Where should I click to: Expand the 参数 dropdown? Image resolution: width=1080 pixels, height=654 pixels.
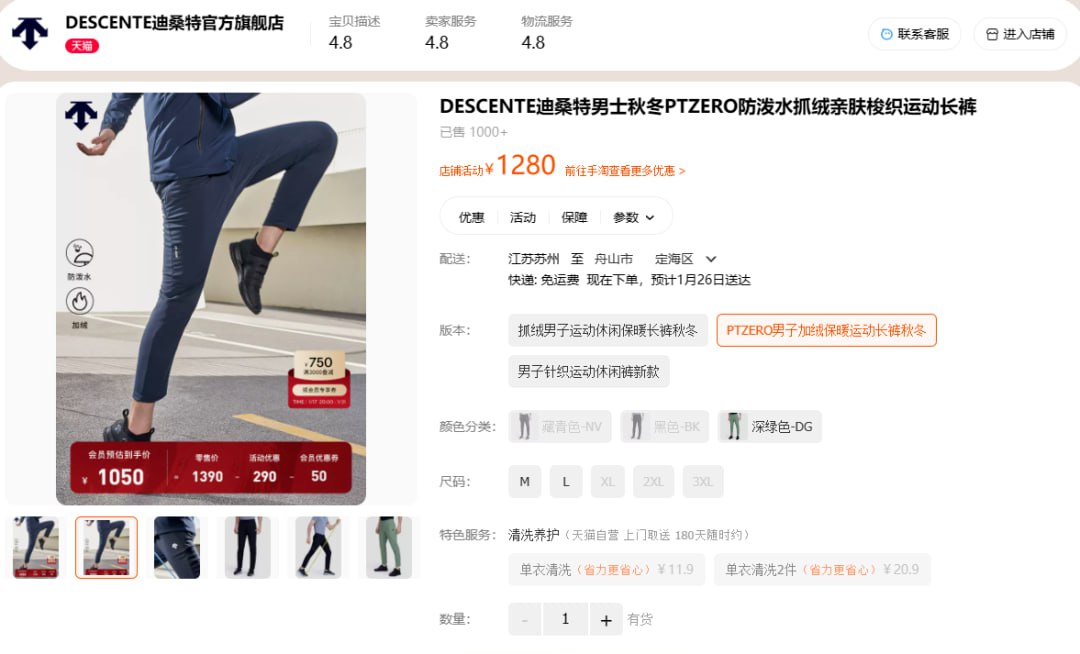(x=634, y=218)
